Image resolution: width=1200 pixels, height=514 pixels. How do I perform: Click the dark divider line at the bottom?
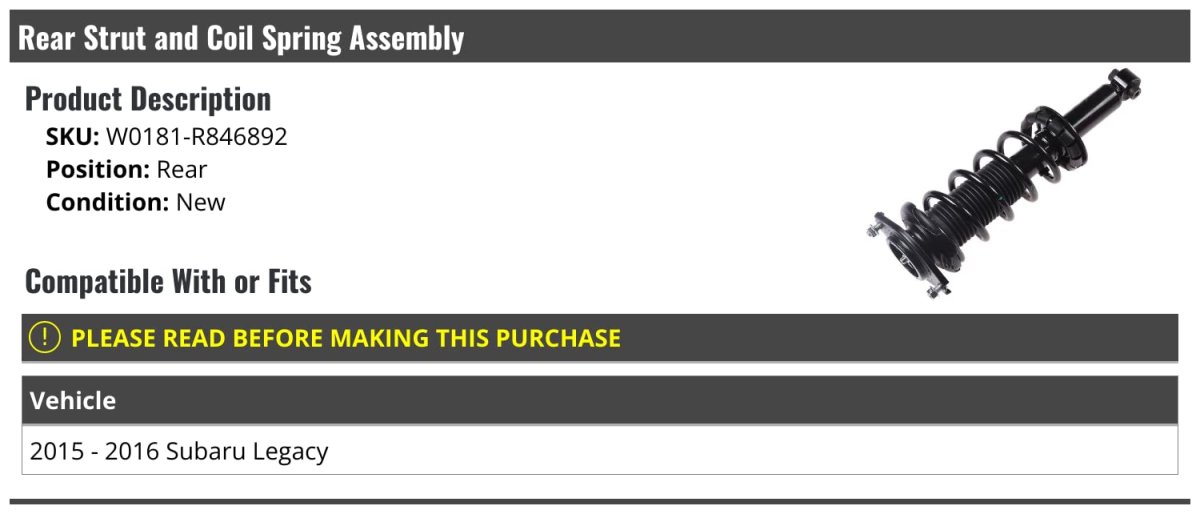pos(600,501)
